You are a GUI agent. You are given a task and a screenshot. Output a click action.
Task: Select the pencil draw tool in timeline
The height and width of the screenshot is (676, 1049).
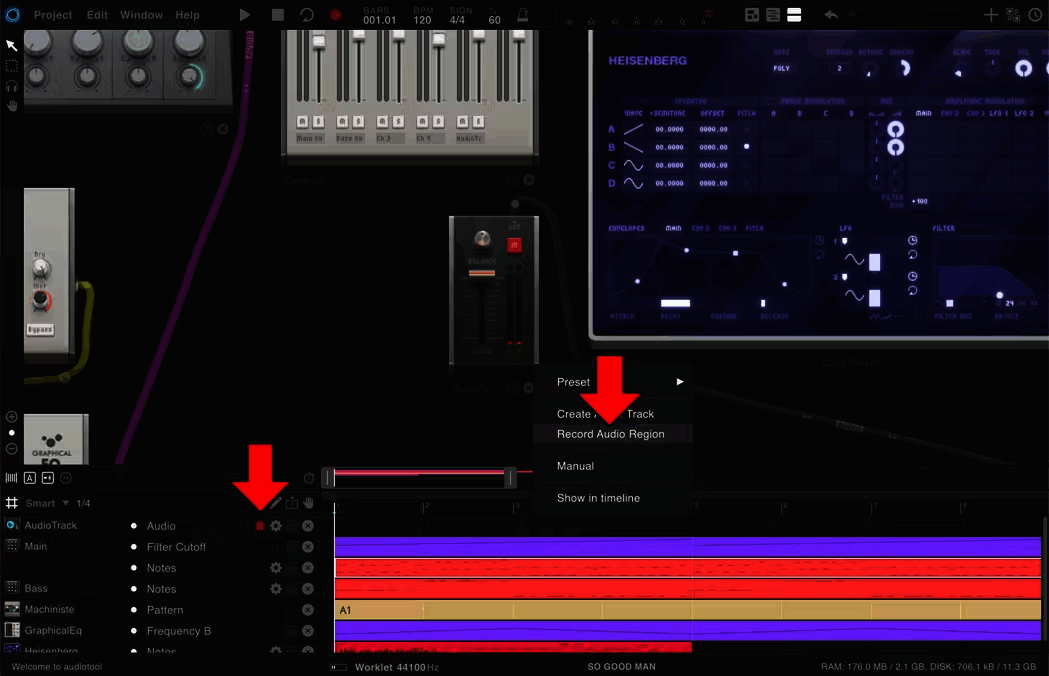[x=275, y=503]
